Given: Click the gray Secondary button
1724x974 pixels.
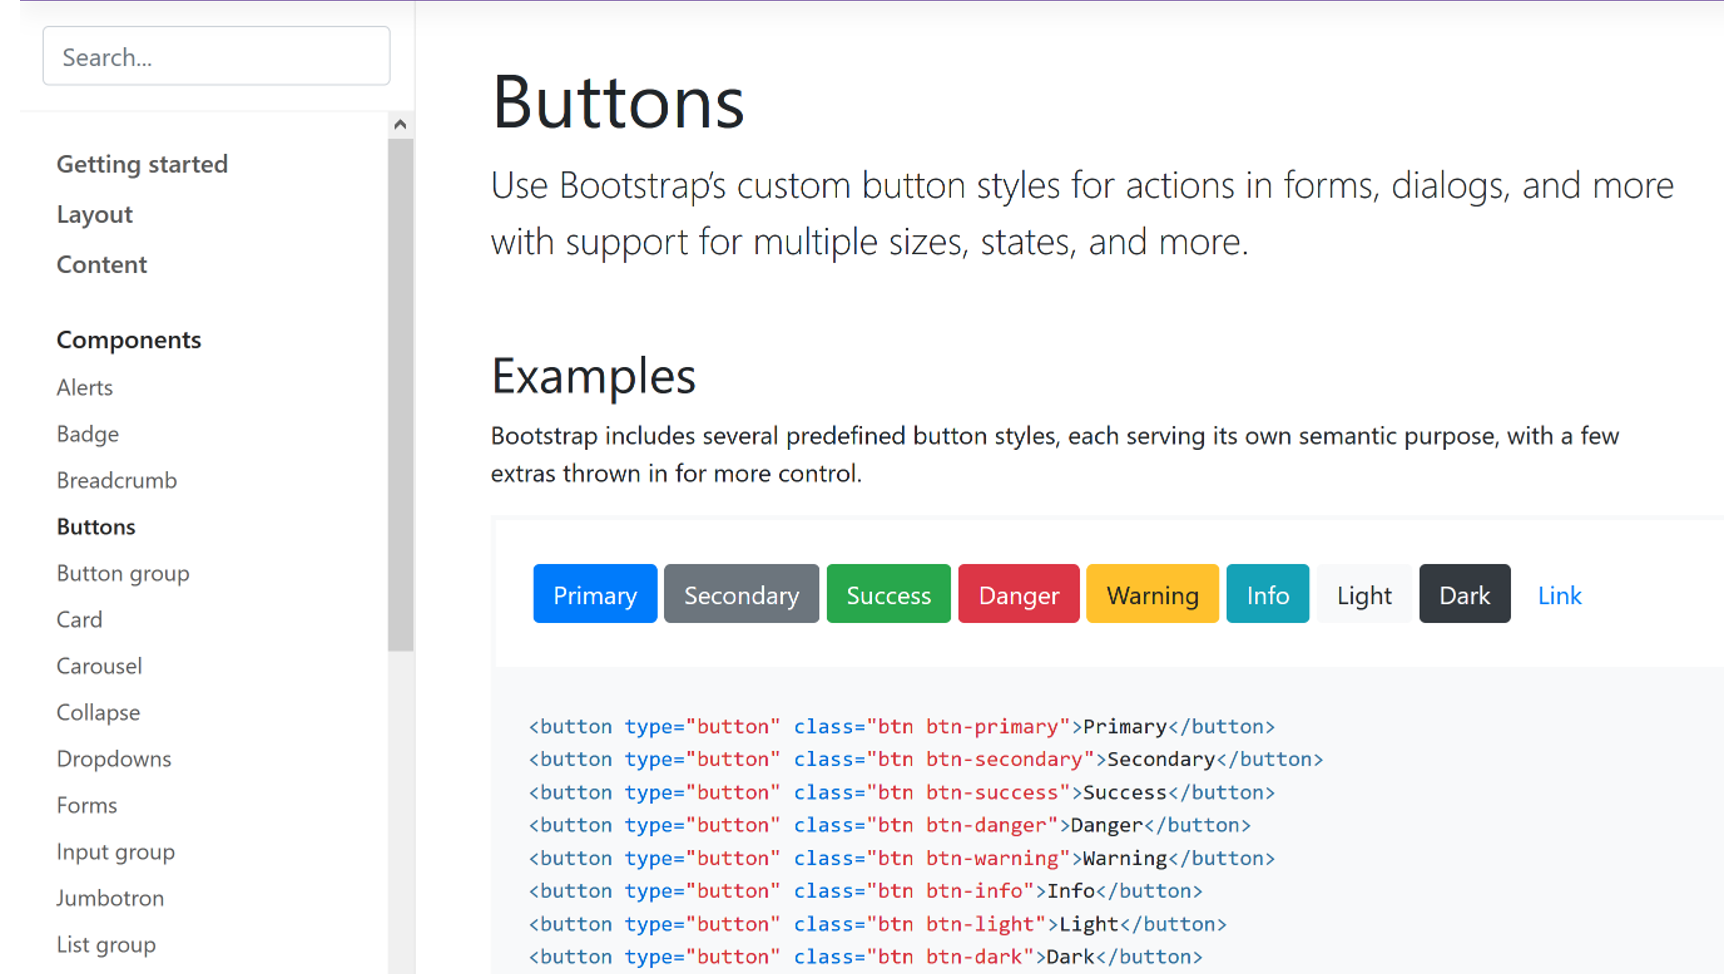Looking at the screenshot, I should coord(741,594).
